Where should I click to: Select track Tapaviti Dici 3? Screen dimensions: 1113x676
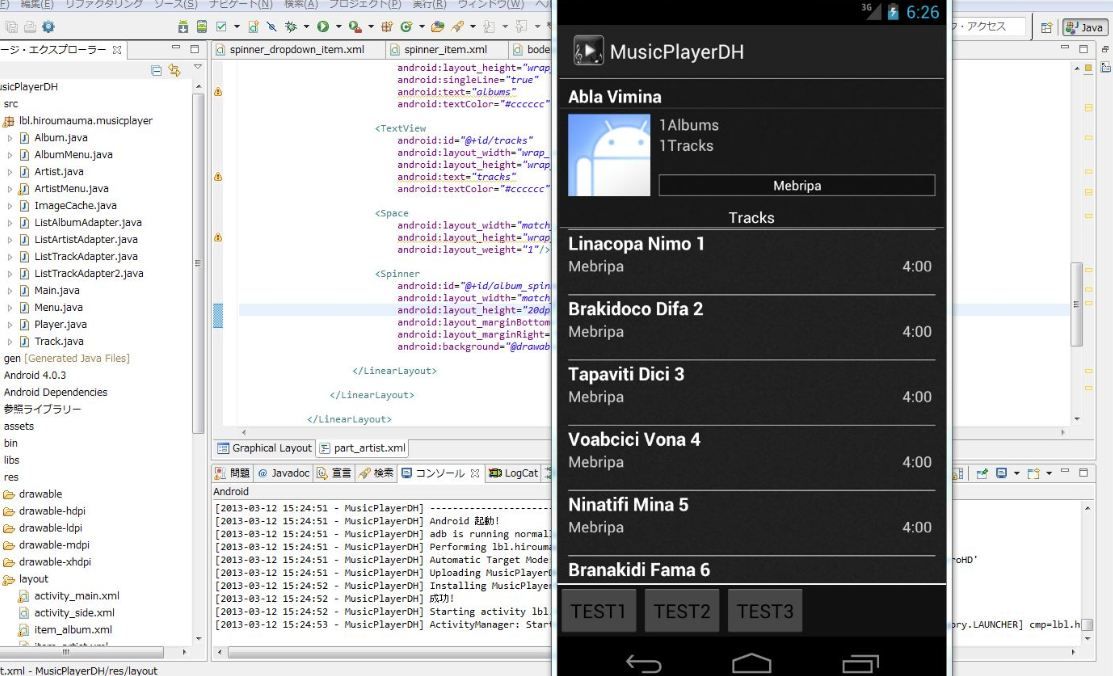click(x=752, y=392)
